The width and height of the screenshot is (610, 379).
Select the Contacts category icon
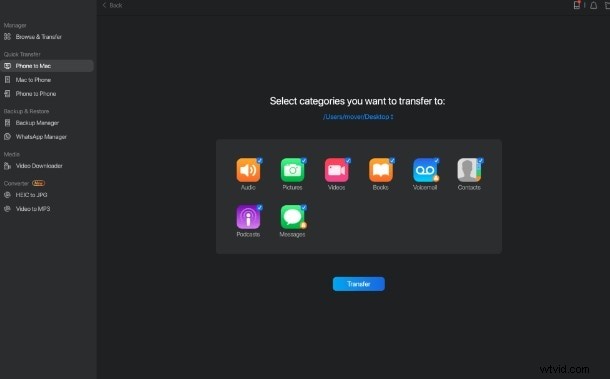(469, 170)
